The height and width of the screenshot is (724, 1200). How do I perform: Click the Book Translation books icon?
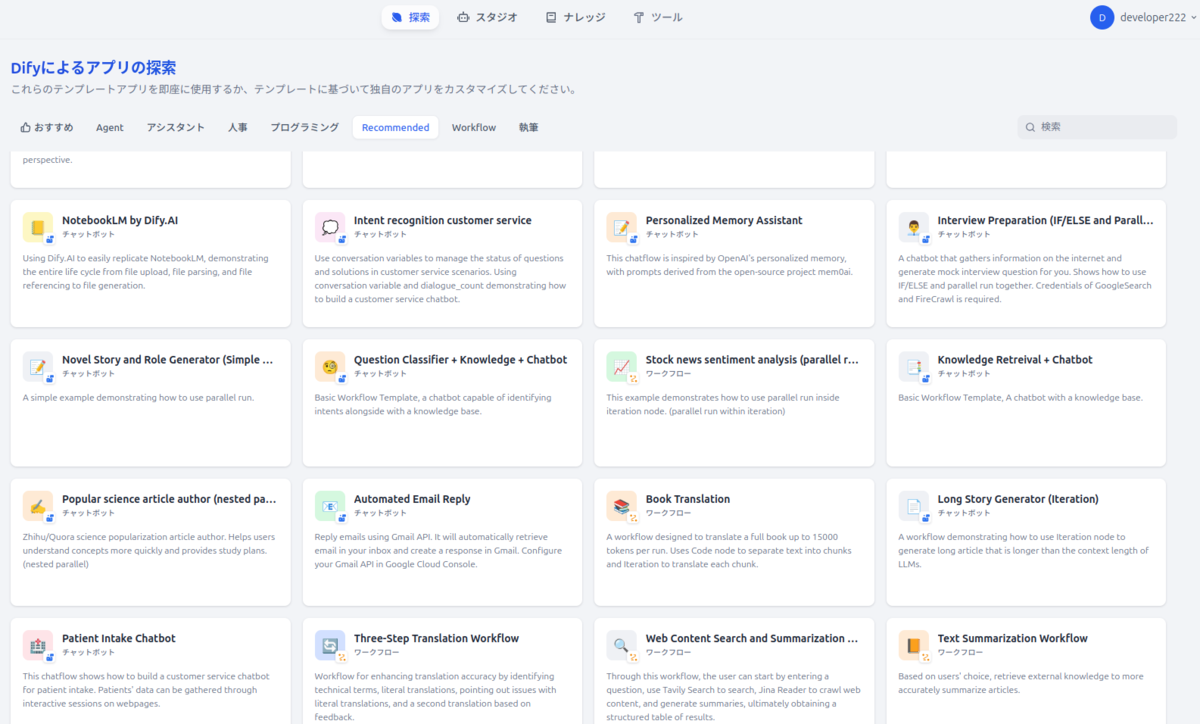pyautogui.click(x=622, y=505)
